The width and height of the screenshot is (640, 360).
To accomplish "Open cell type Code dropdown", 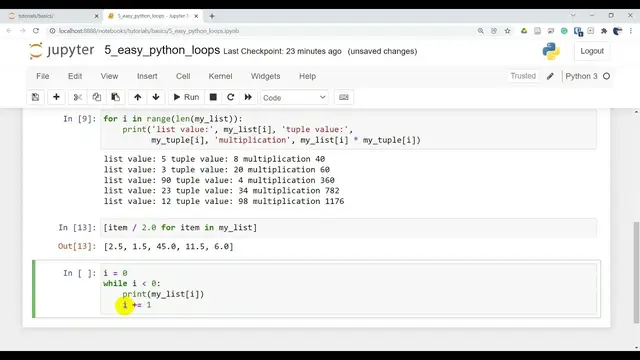I will (294, 98).
